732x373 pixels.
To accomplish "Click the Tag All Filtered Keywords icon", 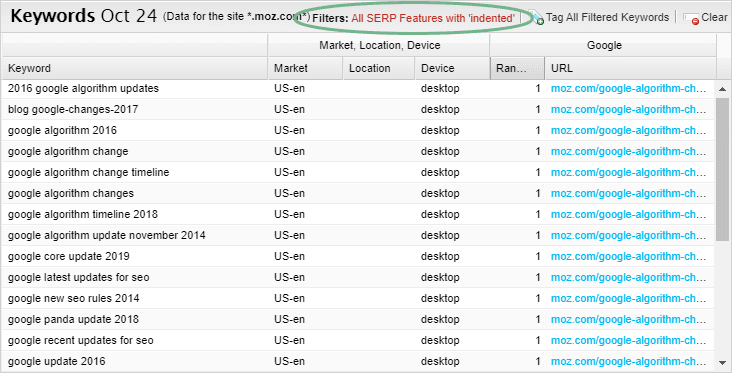I will (537, 18).
